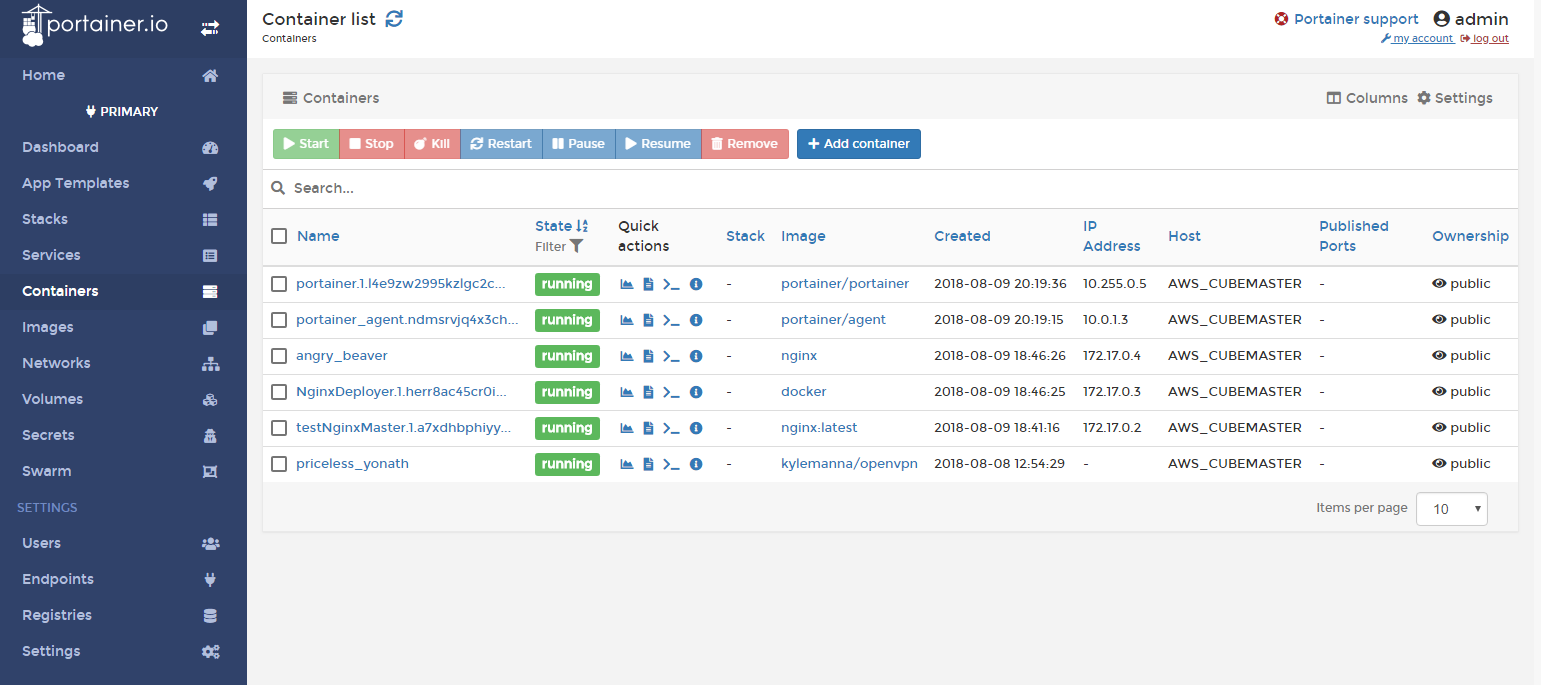Click the Networks sitemap icon
Image resolution: width=1541 pixels, height=685 pixels.
pyautogui.click(x=210, y=363)
